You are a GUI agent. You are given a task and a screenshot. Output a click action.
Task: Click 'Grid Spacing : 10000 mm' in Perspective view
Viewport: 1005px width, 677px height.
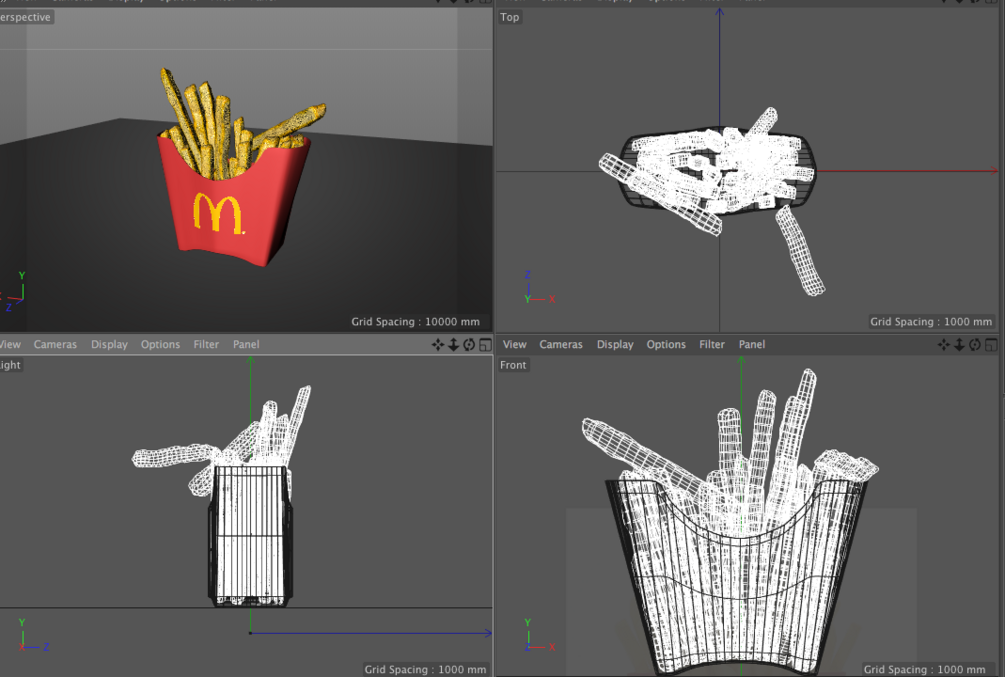click(415, 322)
